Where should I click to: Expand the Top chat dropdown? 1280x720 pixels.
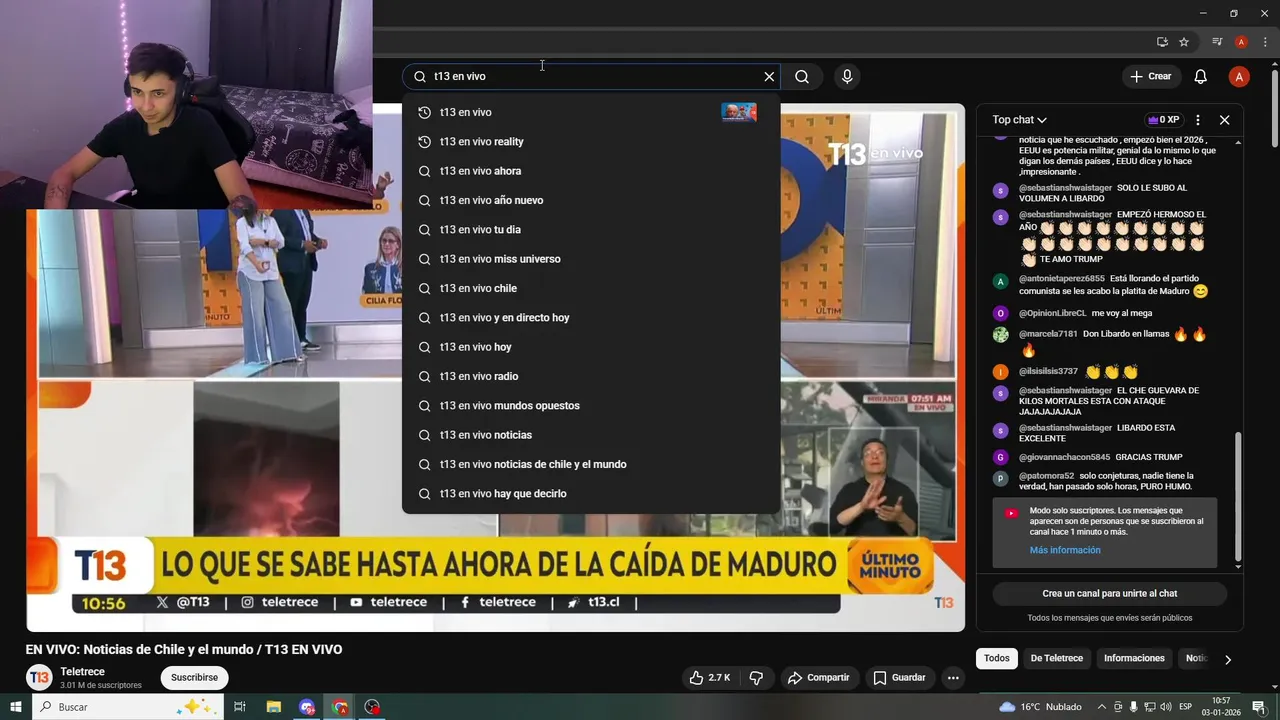[x=1019, y=120]
